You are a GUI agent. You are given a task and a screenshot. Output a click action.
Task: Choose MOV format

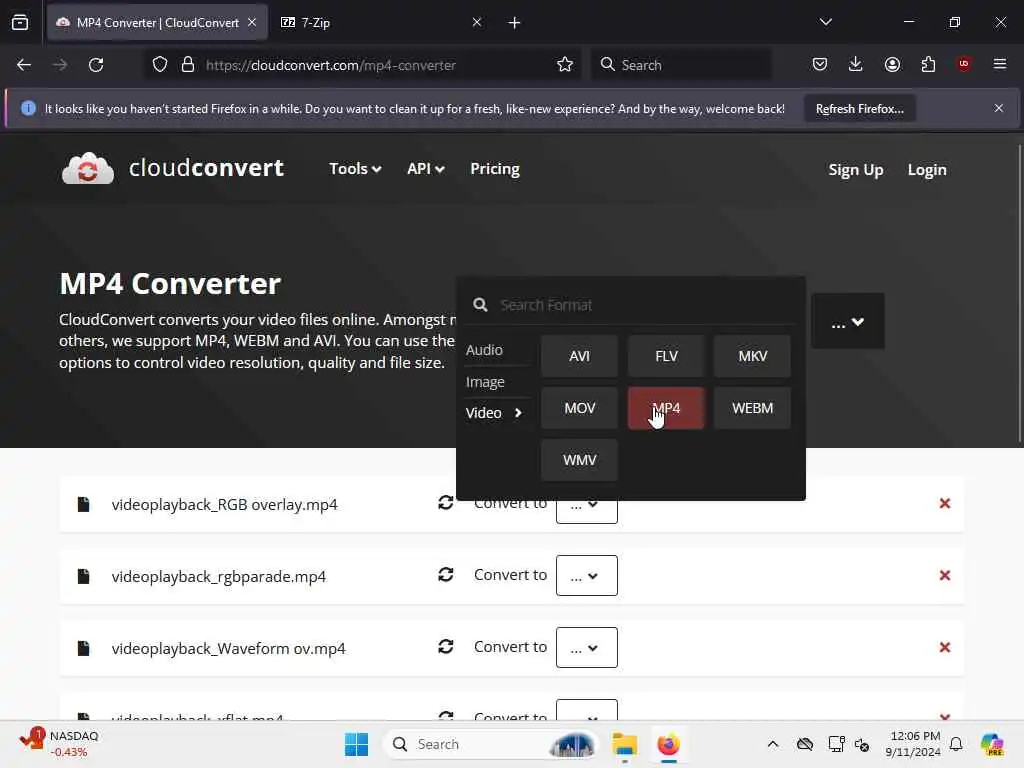pyautogui.click(x=579, y=408)
